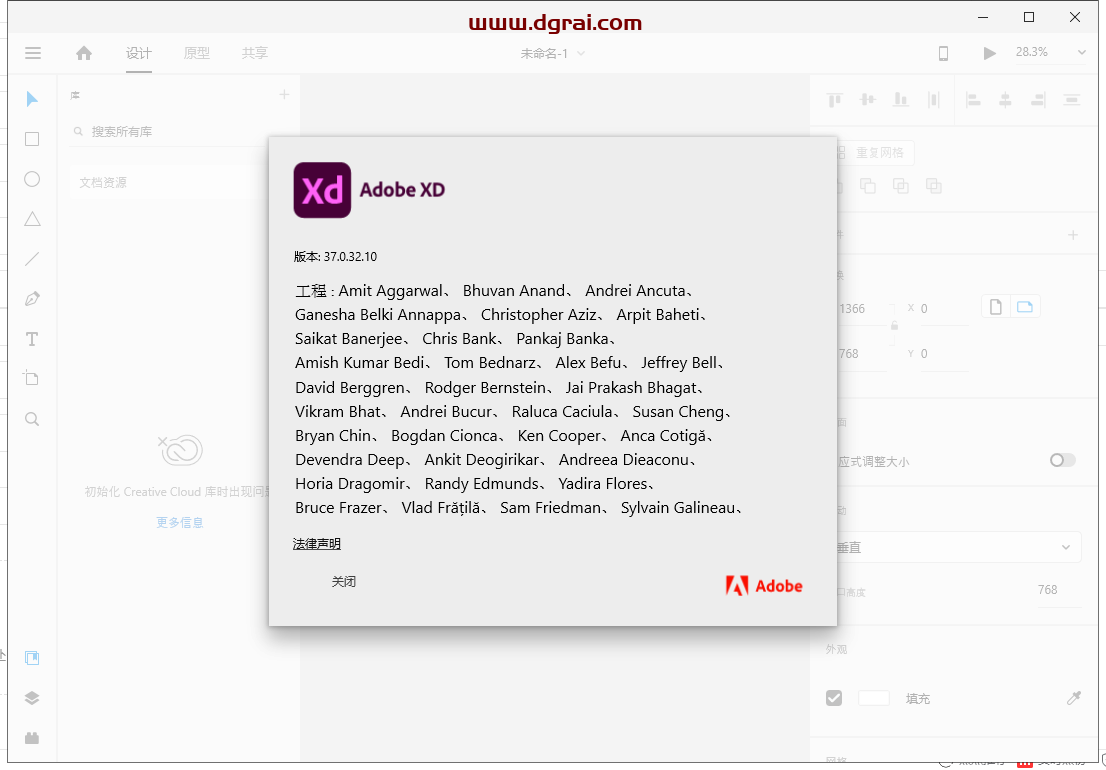Viewport: 1106px width, 770px height.
Task: Switch to the 共享 tab
Action: pyautogui.click(x=255, y=53)
